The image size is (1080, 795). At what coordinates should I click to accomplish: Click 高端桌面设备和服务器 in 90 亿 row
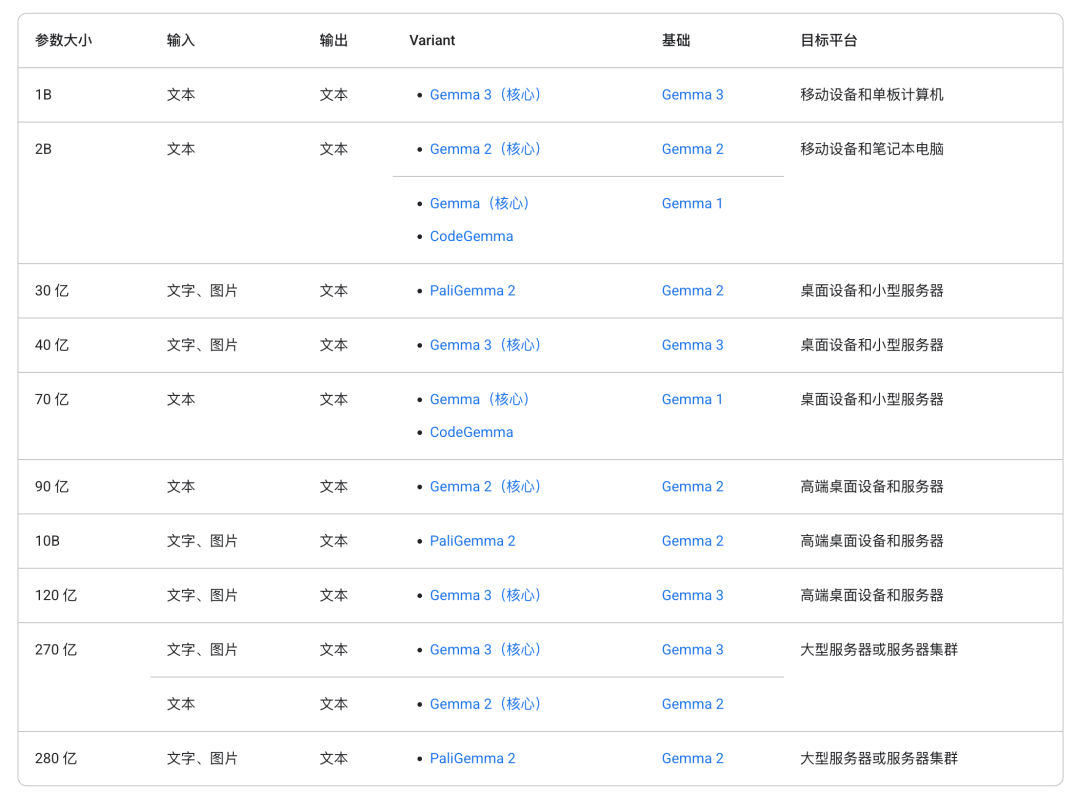tap(872, 486)
